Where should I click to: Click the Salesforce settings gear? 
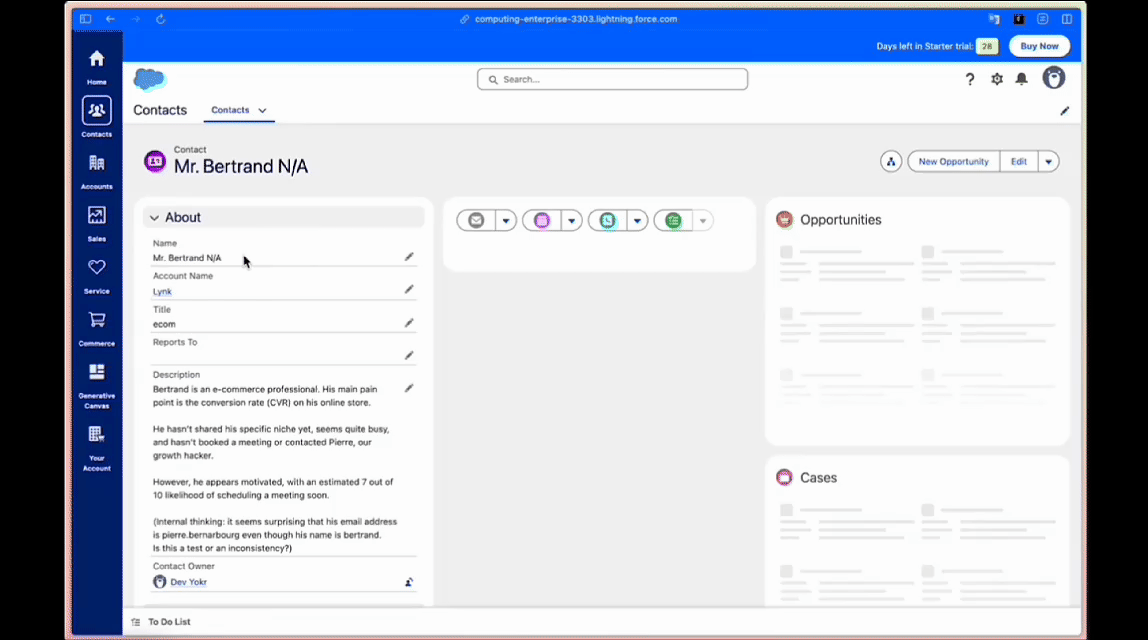(996, 78)
